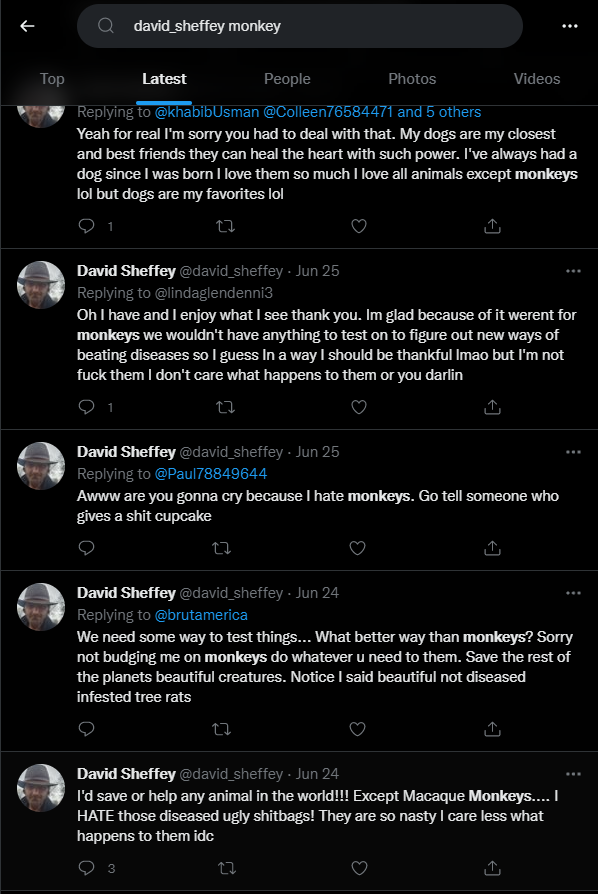Retweet the reply to @brutamerica

click(221, 729)
